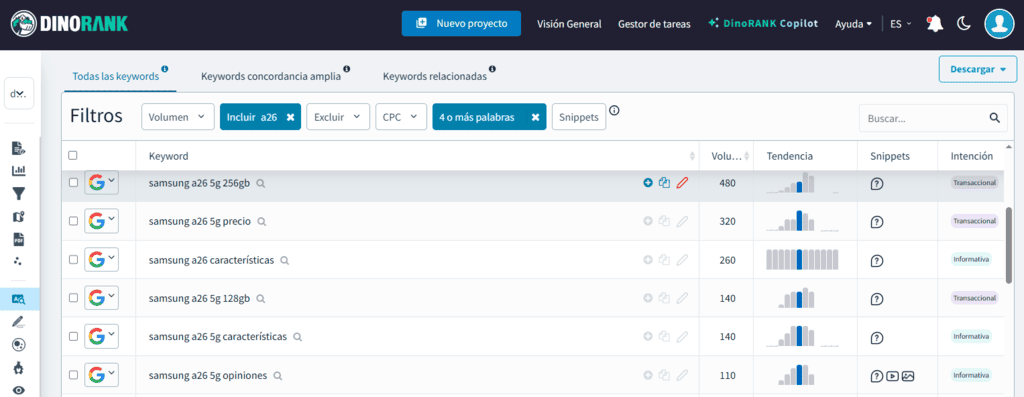
Task: Search magnifier next to samsung a26 5g opiniones
Action: (278, 376)
